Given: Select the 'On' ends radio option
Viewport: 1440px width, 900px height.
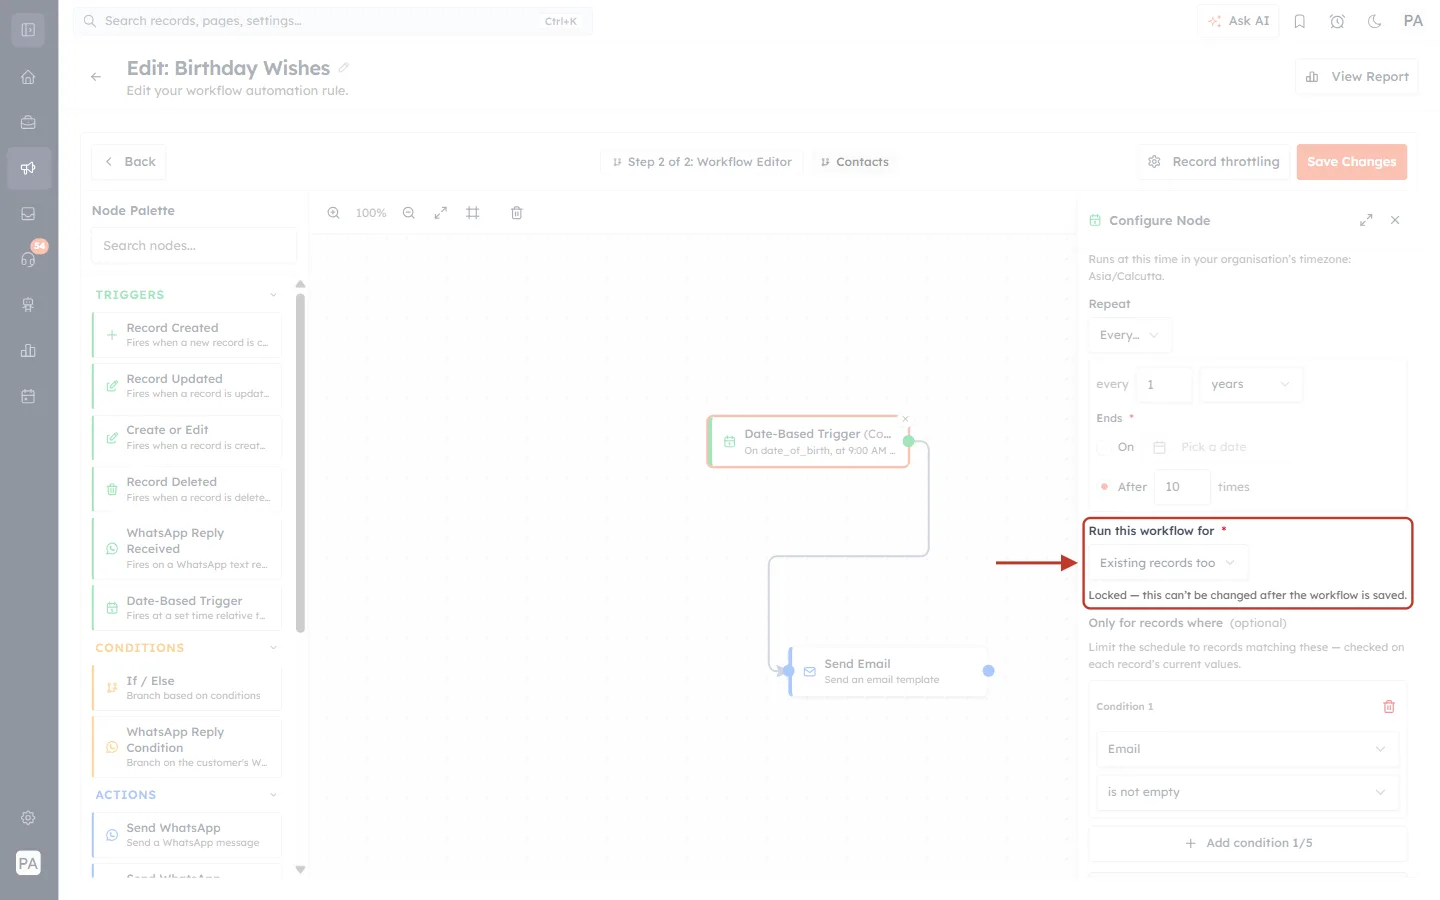Looking at the screenshot, I should pyautogui.click(x=1102, y=447).
